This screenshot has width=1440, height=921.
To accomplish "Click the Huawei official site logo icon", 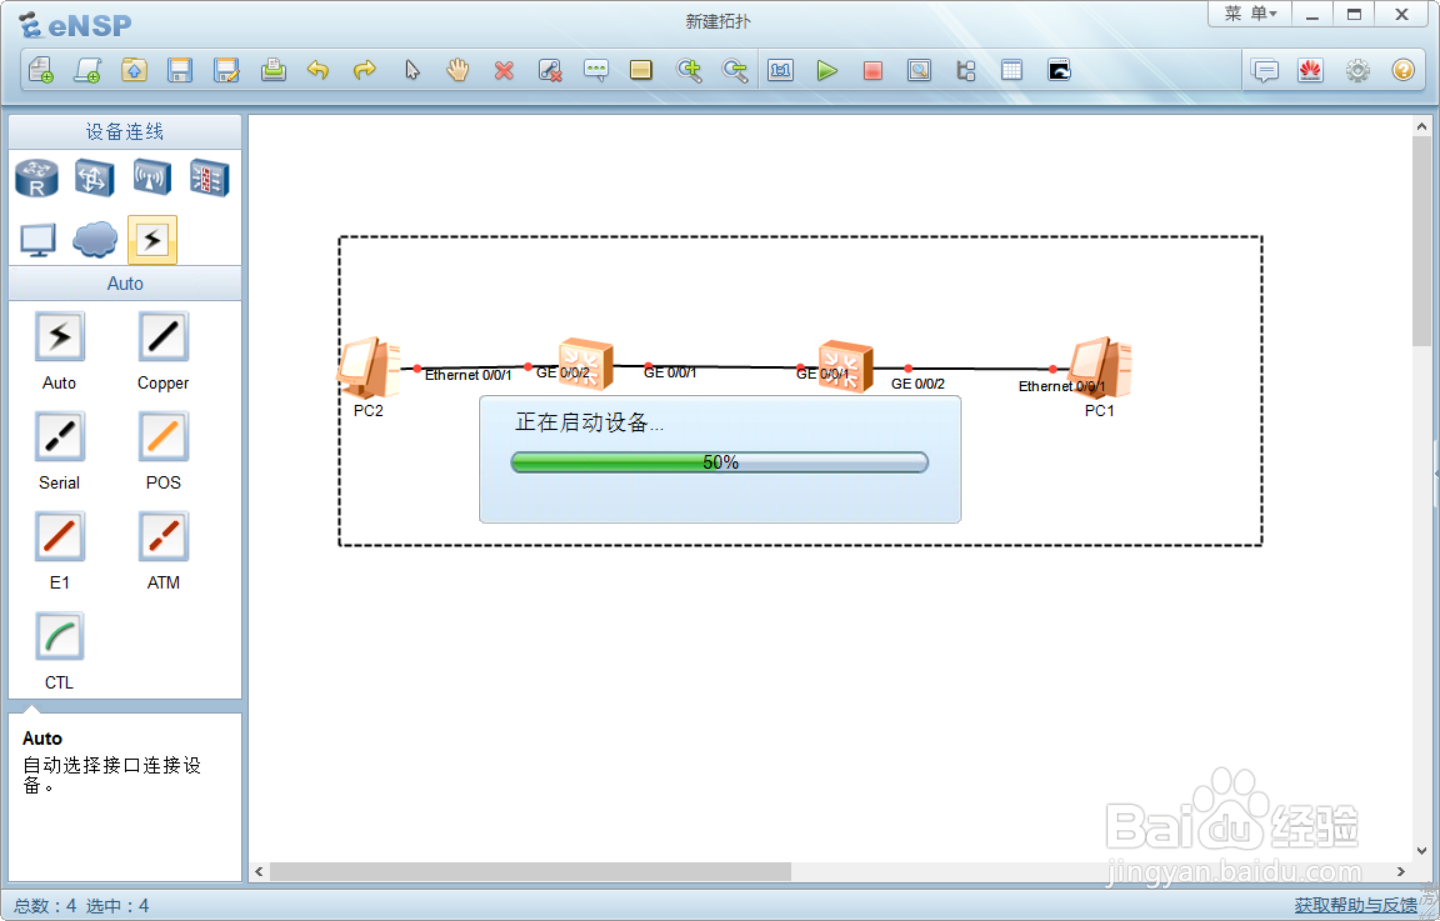I will pyautogui.click(x=1311, y=70).
